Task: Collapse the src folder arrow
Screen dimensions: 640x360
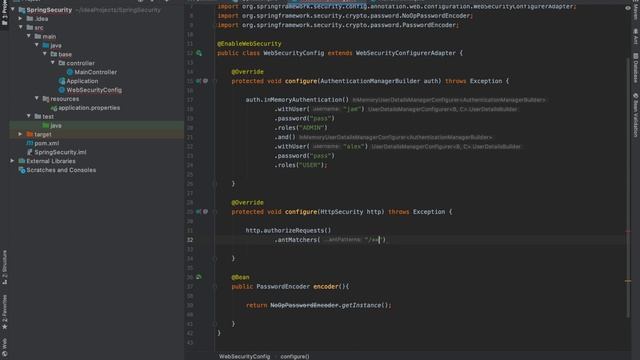Action: (x=20, y=27)
